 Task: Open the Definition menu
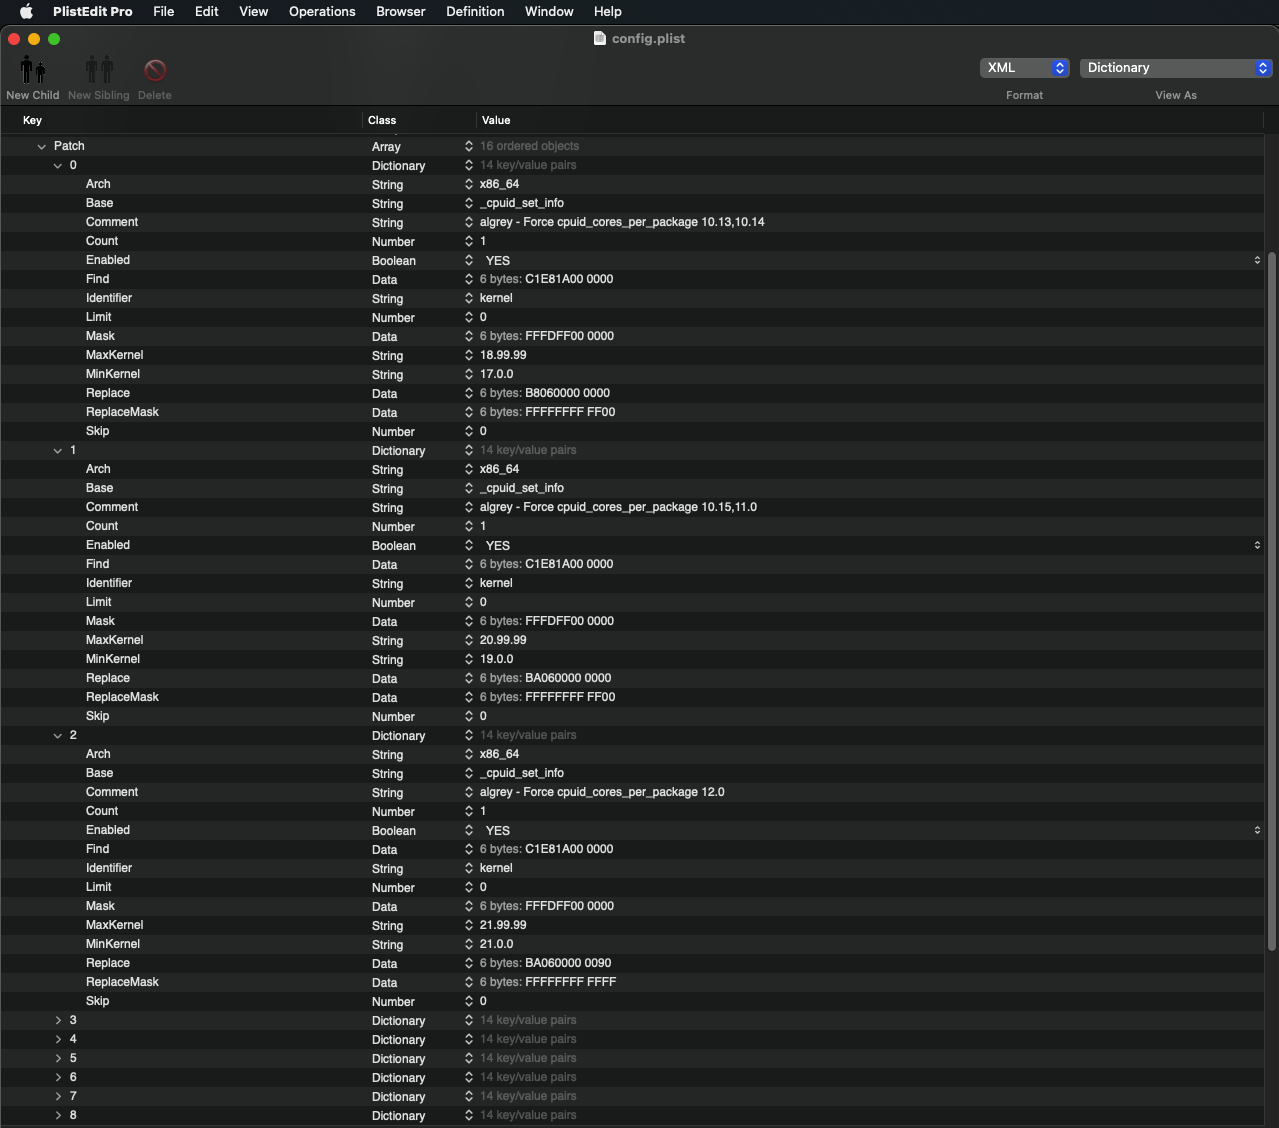coord(475,12)
